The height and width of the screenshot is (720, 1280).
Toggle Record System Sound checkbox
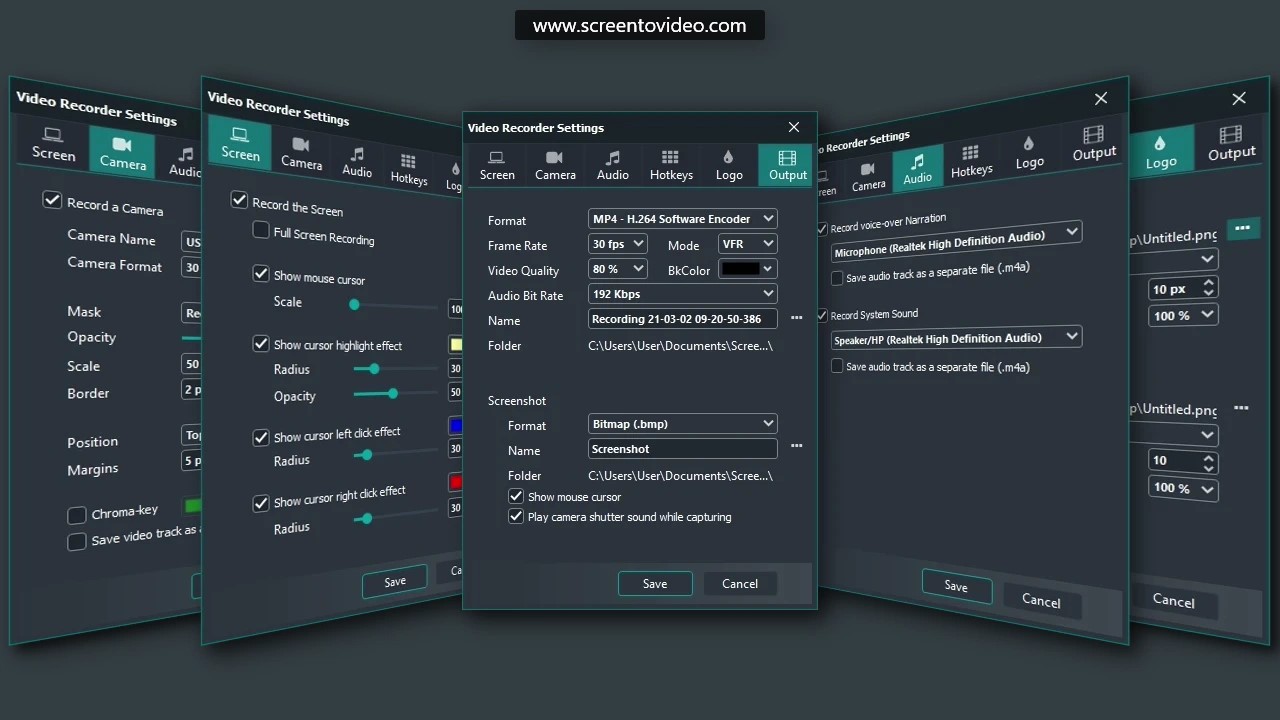point(823,316)
